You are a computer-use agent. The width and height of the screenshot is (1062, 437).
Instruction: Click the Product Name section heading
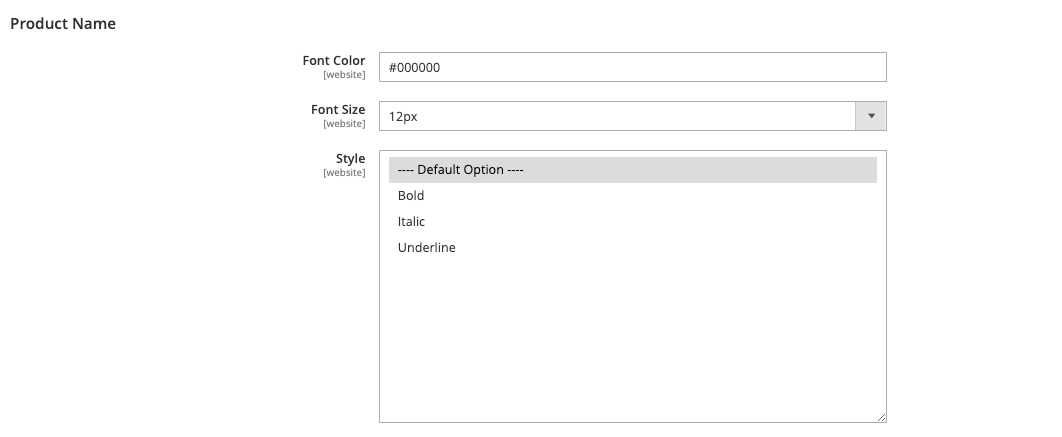pos(63,23)
